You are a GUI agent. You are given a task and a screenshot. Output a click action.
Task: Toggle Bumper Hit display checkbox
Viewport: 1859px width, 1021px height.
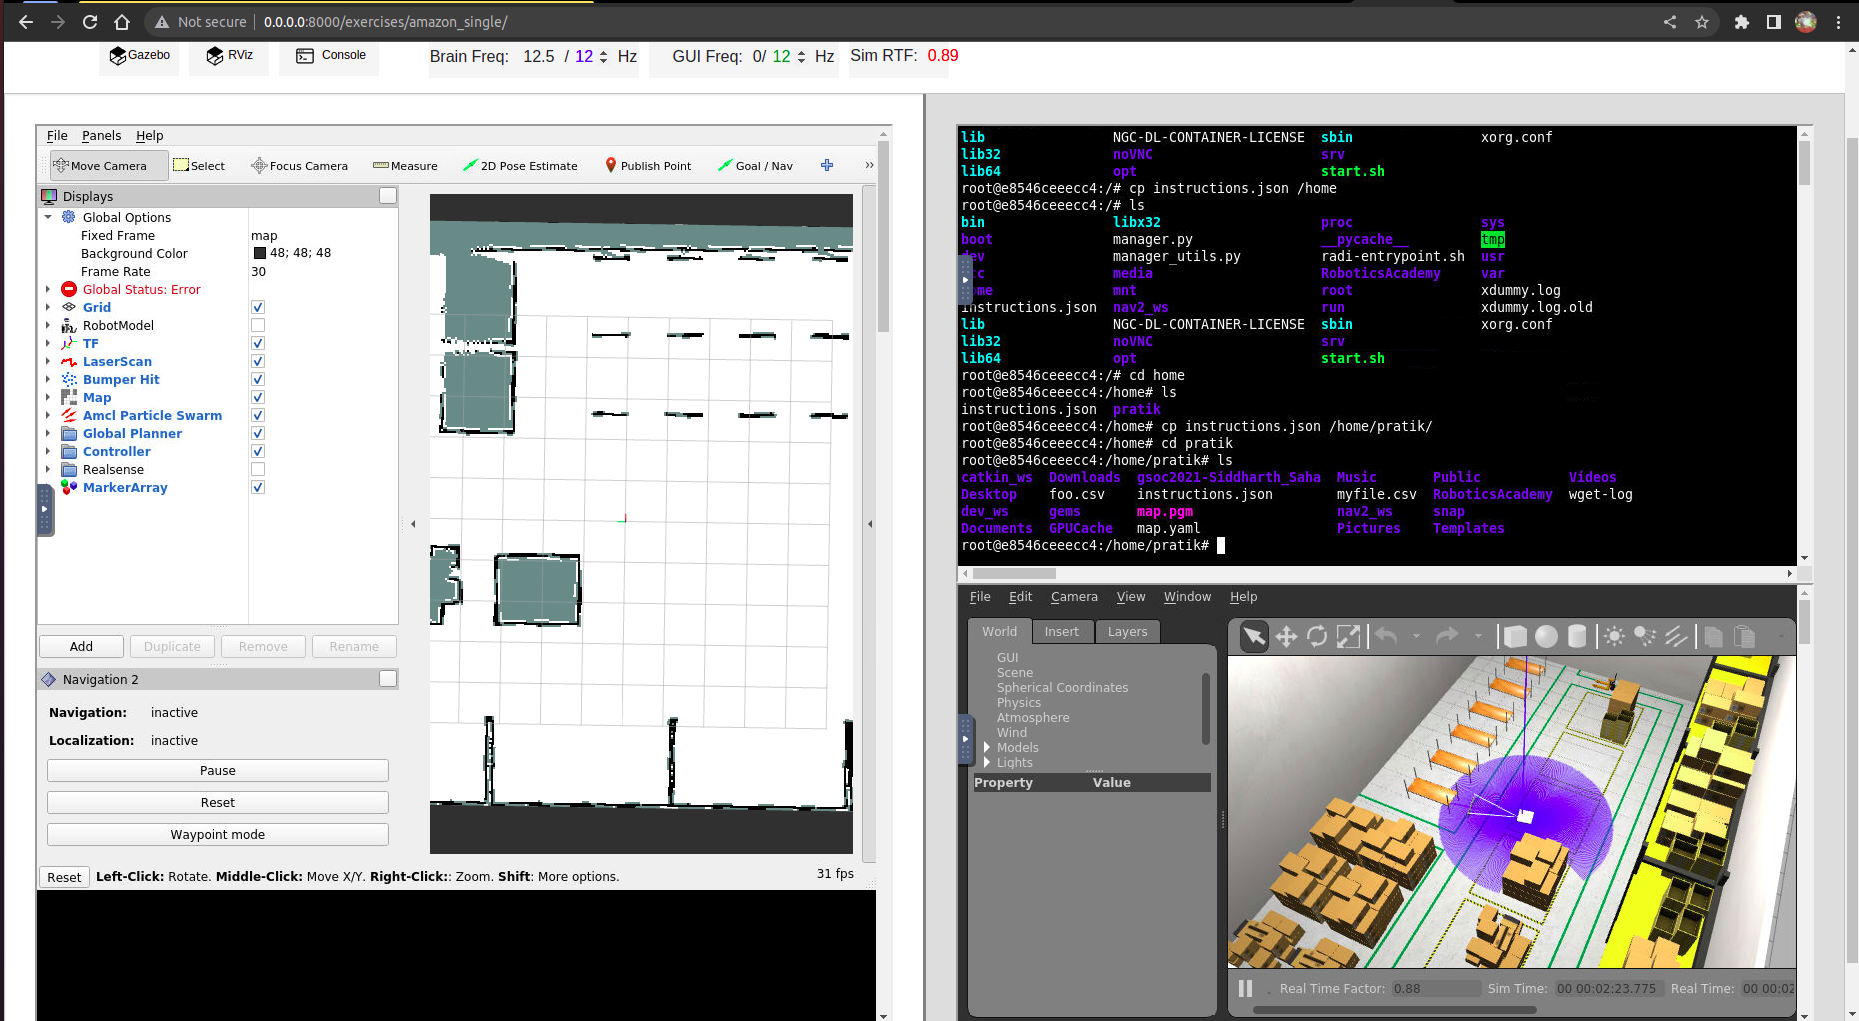258,380
